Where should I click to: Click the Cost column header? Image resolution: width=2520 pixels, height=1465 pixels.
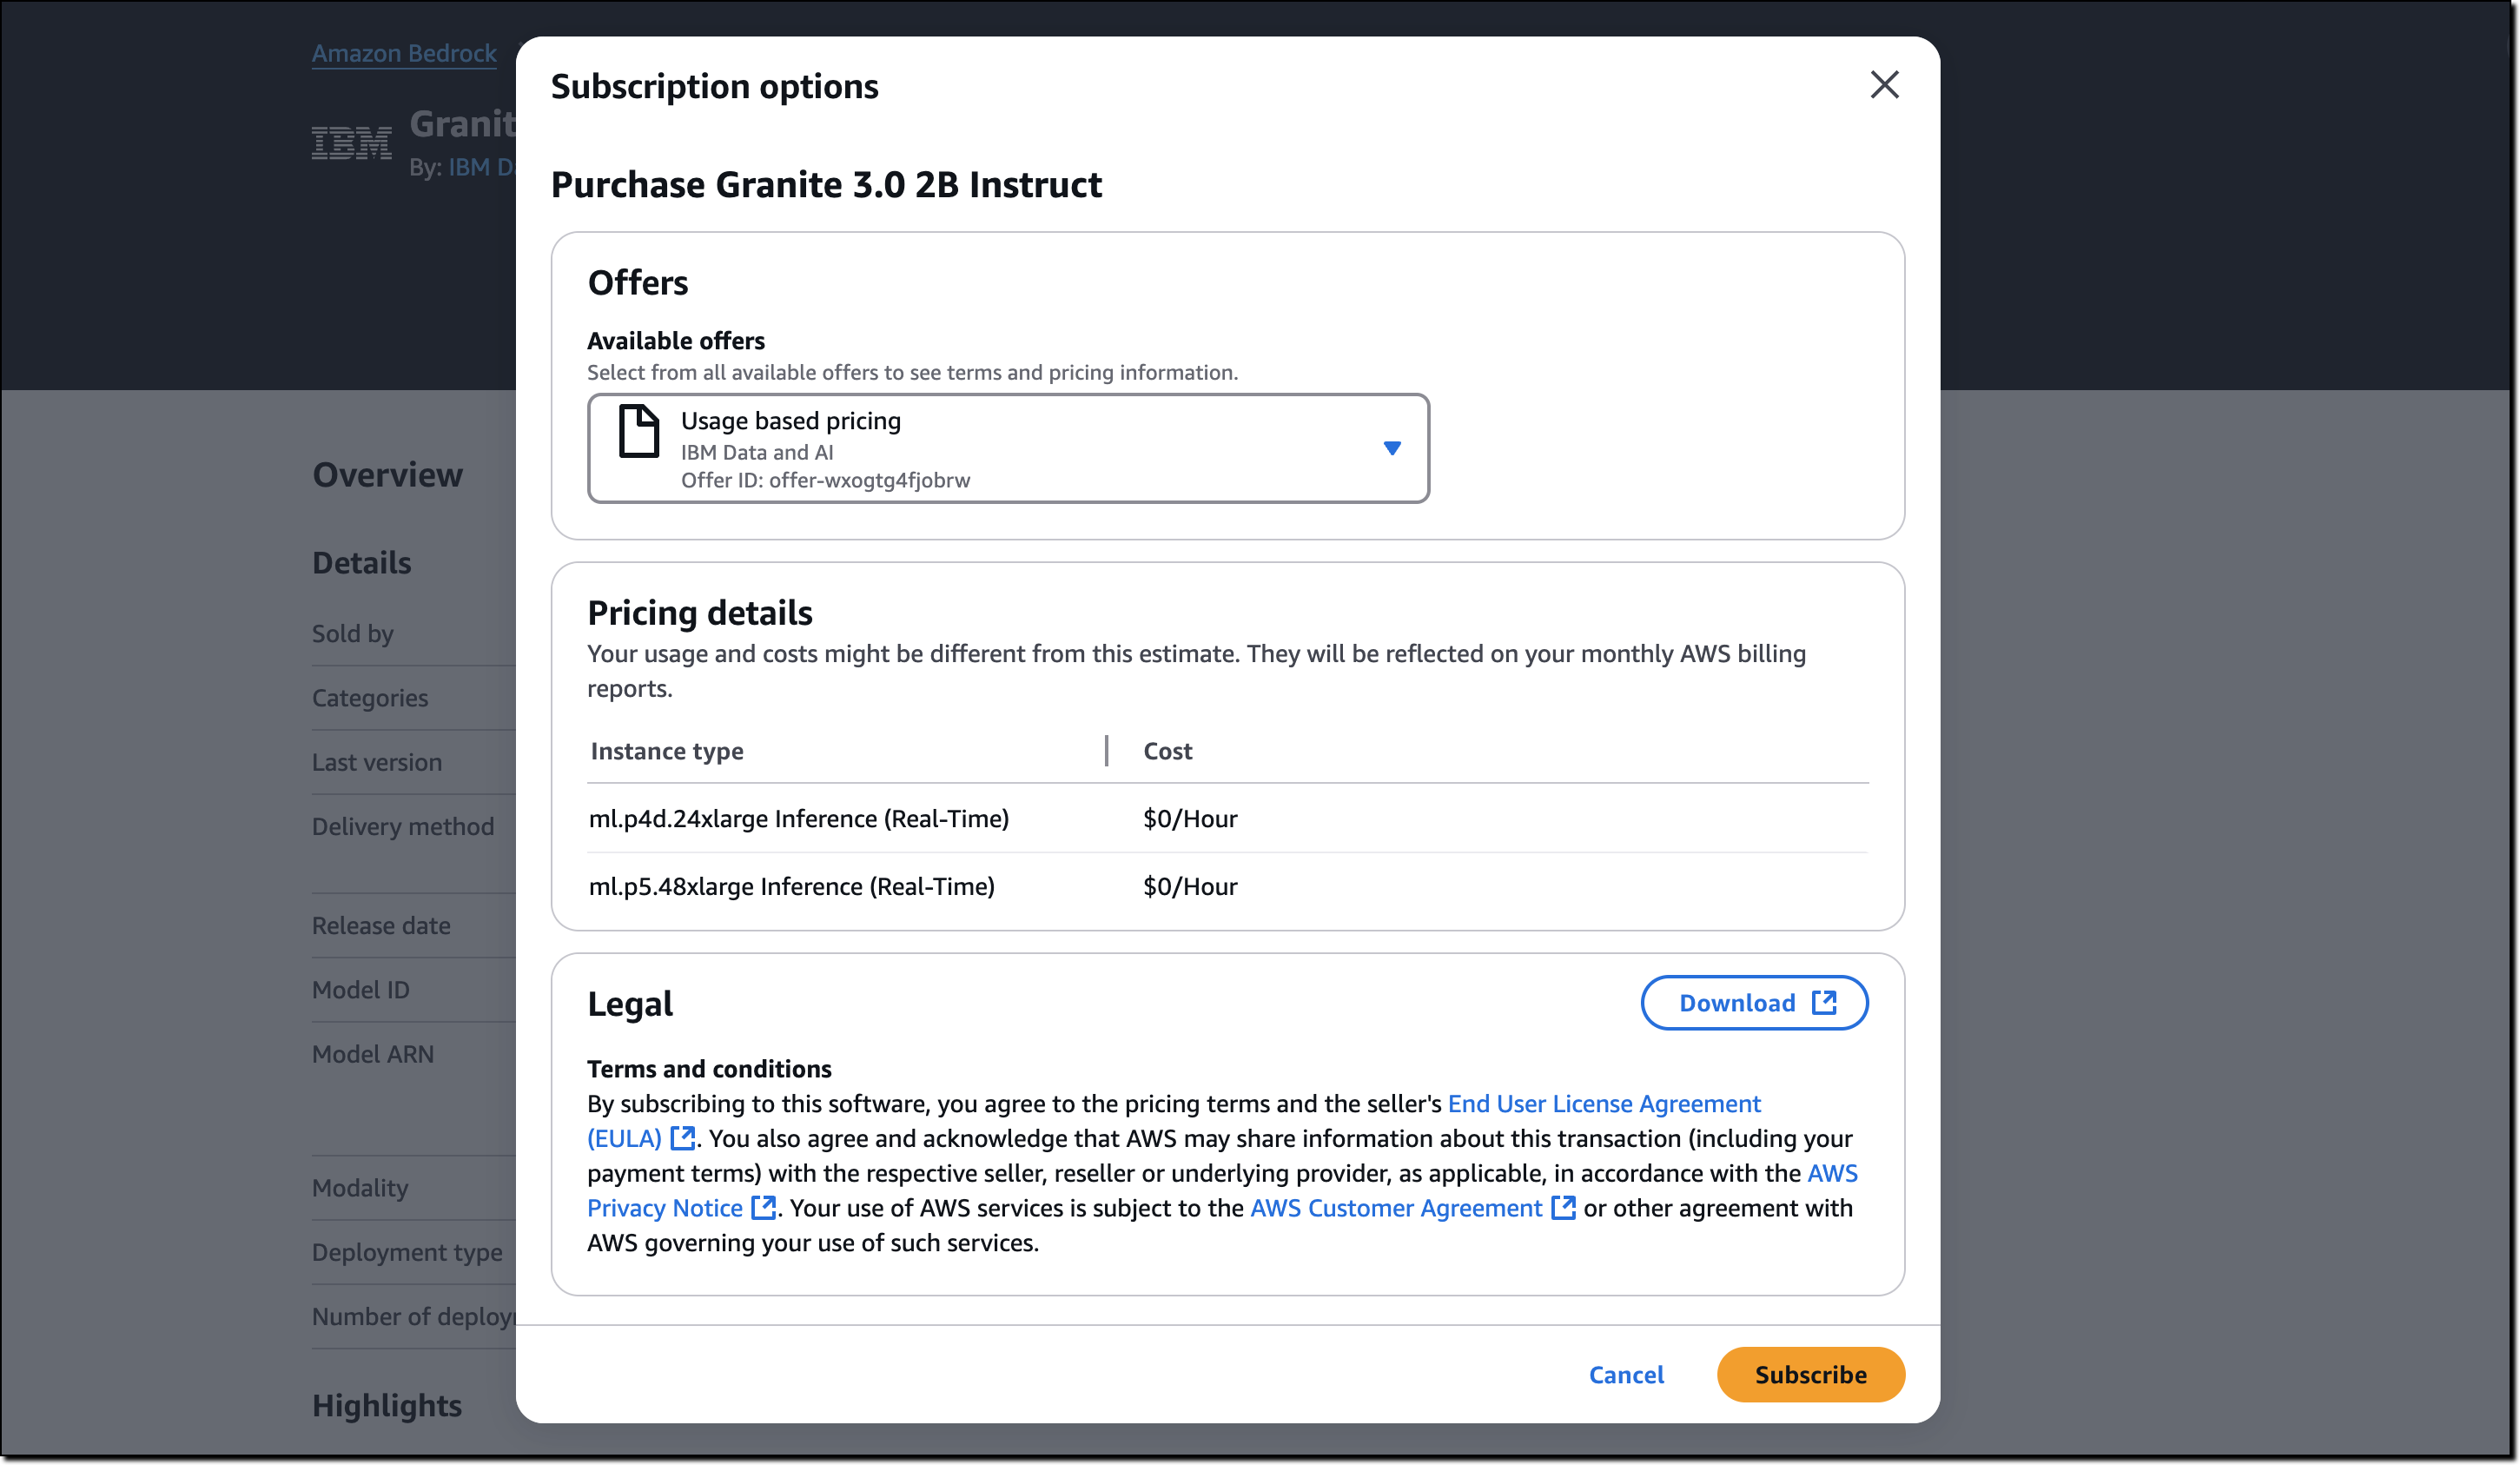tap(1167, 751)
